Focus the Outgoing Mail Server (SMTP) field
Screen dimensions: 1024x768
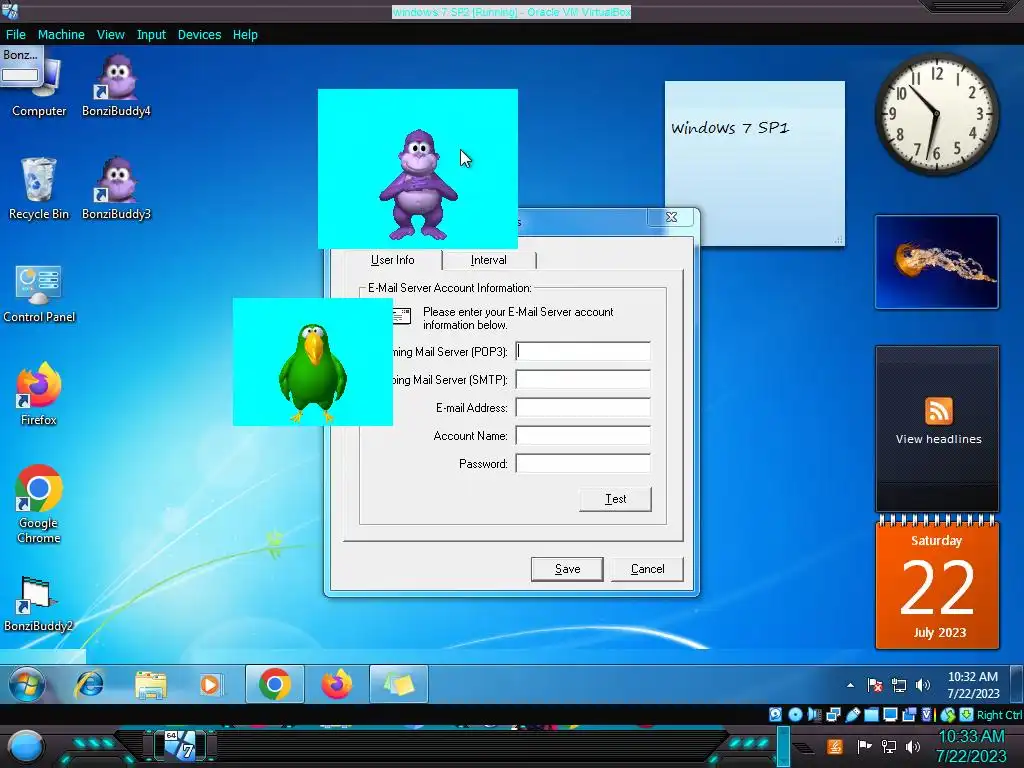(x=583, y=379)
